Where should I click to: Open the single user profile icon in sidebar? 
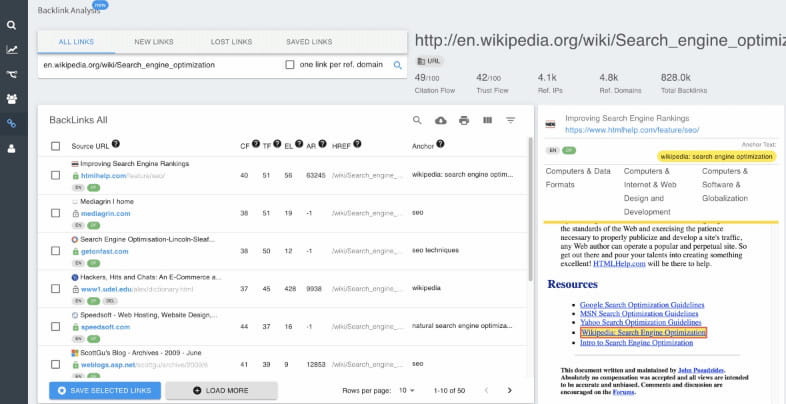coord(11,148)
